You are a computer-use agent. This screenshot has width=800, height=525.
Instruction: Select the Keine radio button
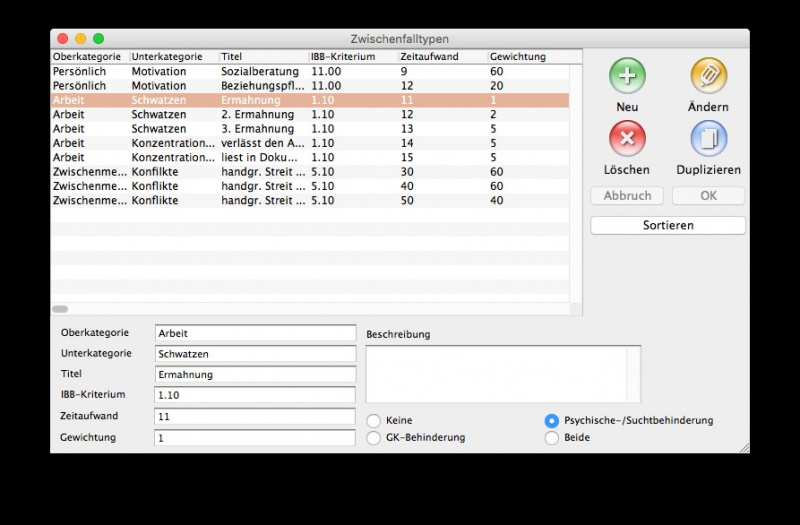374,421
